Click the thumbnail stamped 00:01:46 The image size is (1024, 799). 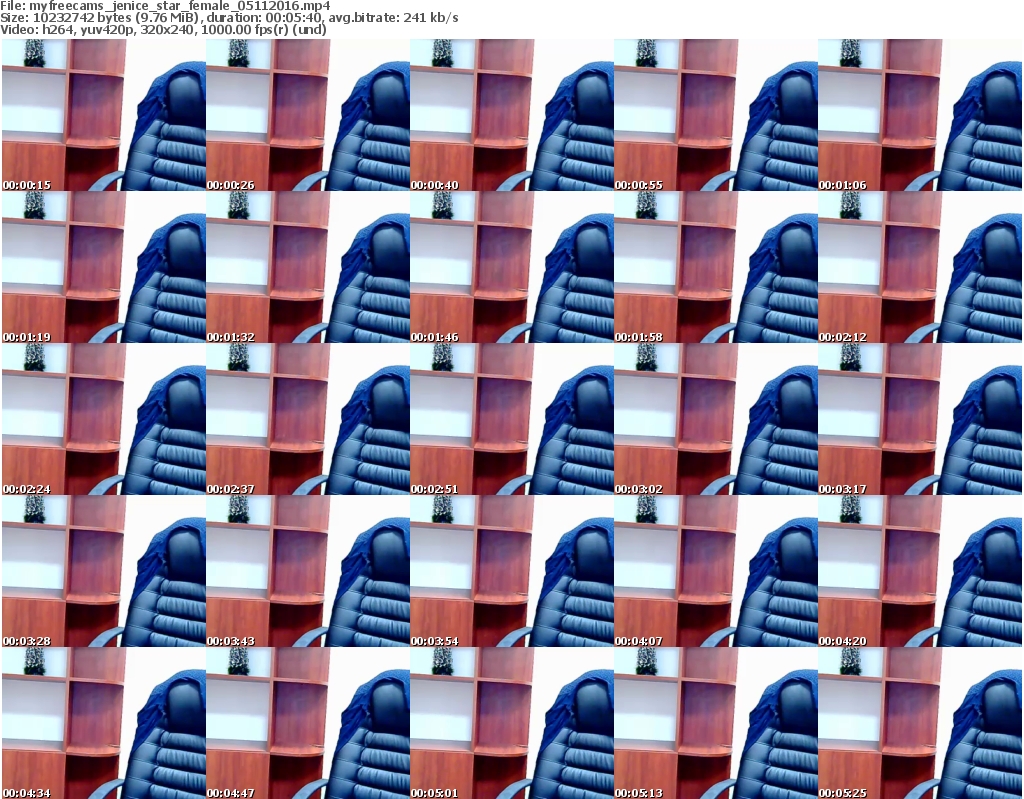click(511, 267)
